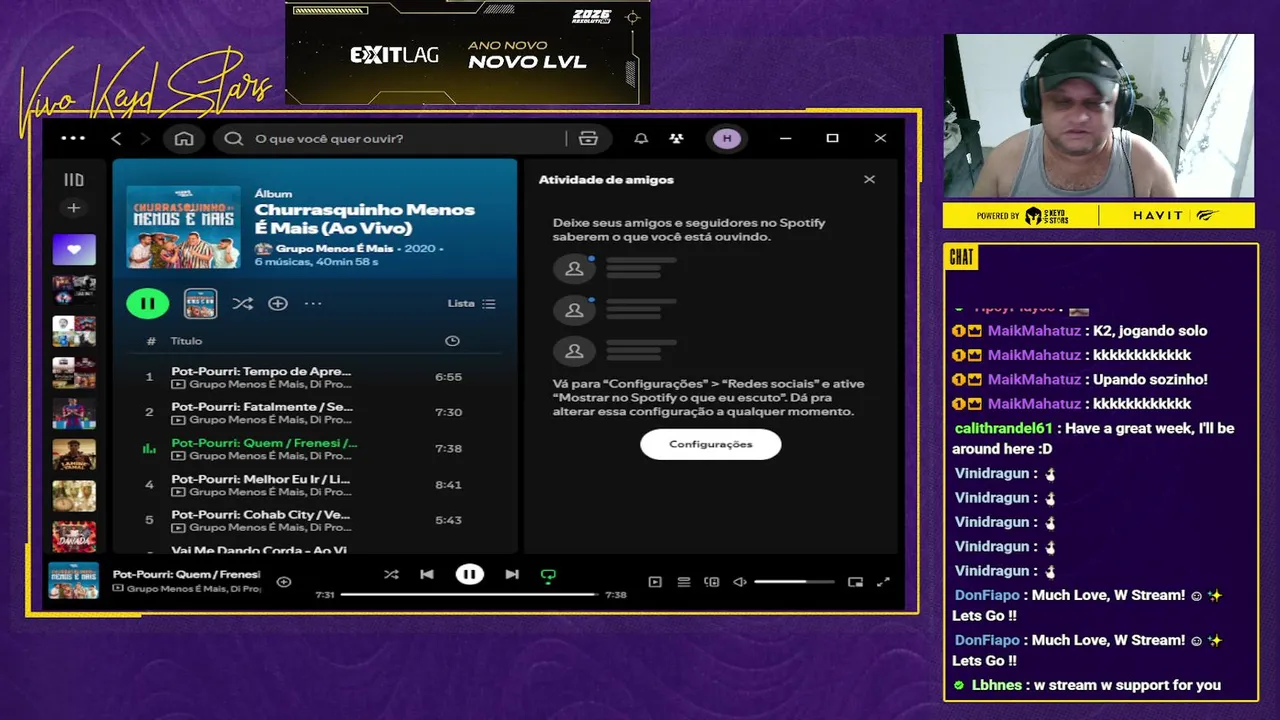Click chat username 'calithrandel61'

point(1003,428)
